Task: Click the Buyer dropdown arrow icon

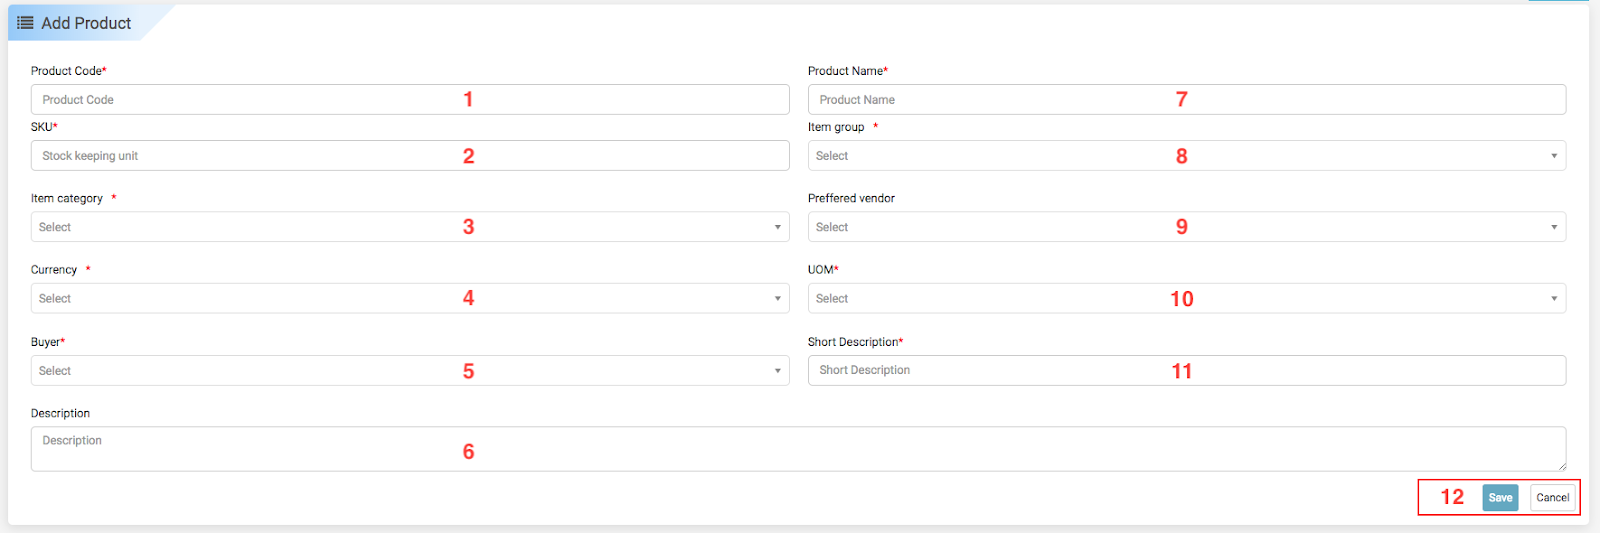Action: tap(777, 371)
